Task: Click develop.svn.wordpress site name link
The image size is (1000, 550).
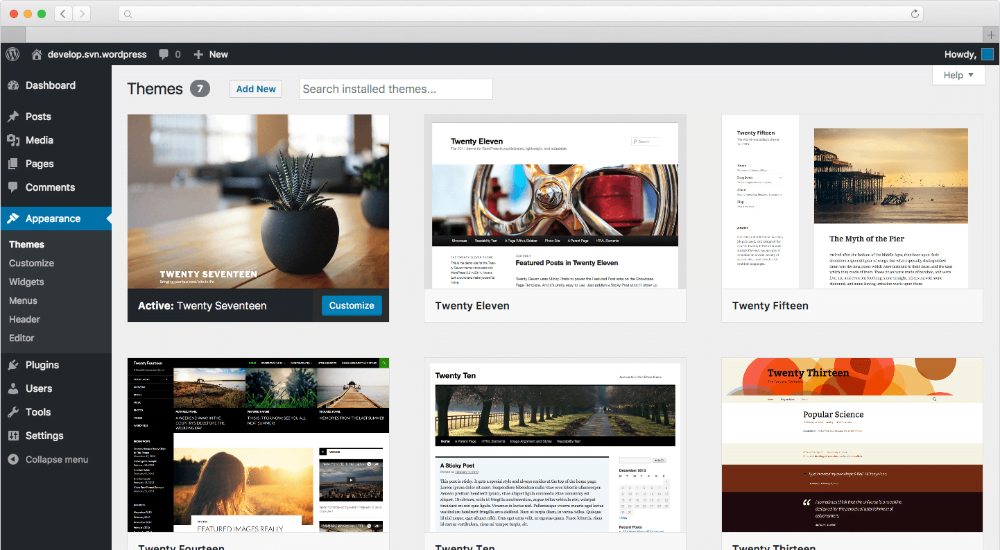Action: [97, 54]
